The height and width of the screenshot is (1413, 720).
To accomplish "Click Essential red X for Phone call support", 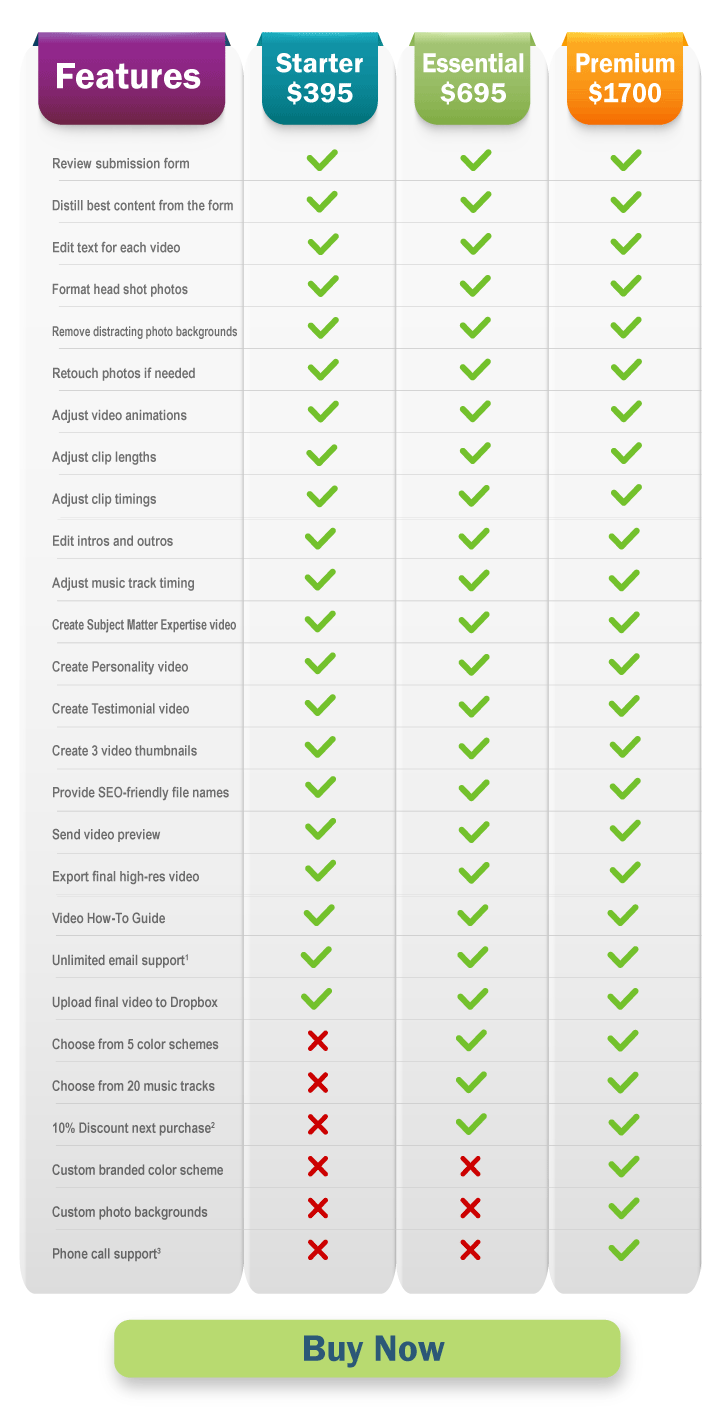I will click(471, 1249).
